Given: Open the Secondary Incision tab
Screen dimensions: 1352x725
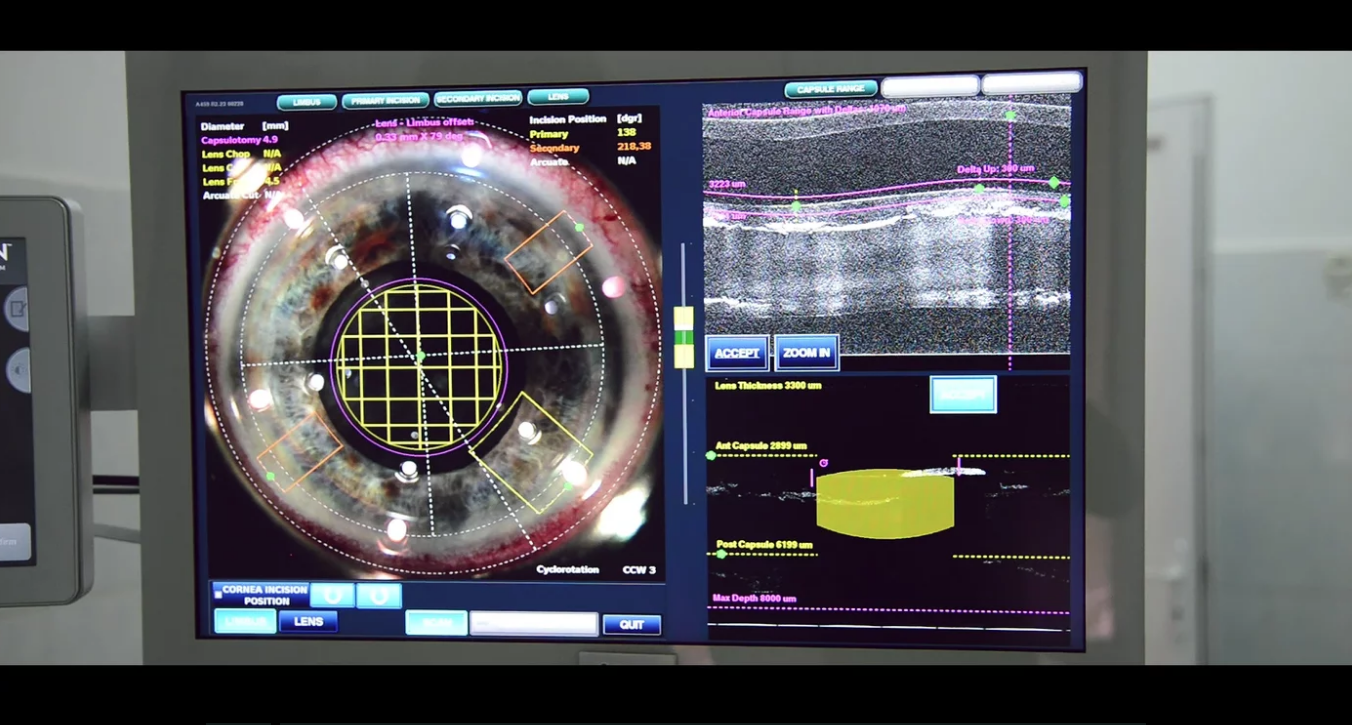Looking at the screenshot, I should pyautogui.click(x=477, y=99).
